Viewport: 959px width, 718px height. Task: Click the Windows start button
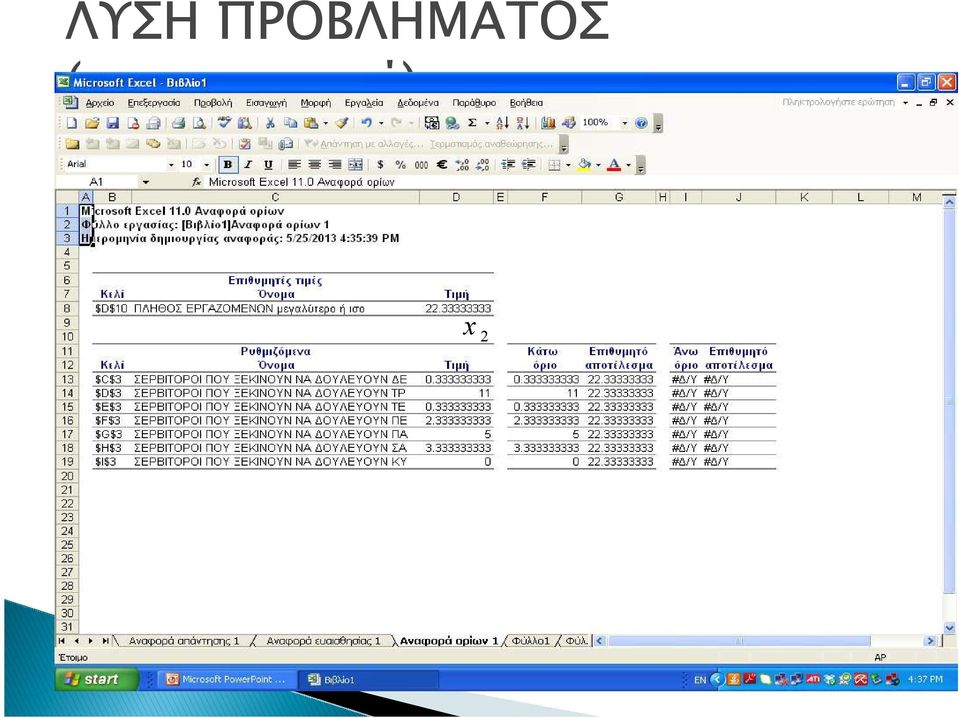coord(97,679)
